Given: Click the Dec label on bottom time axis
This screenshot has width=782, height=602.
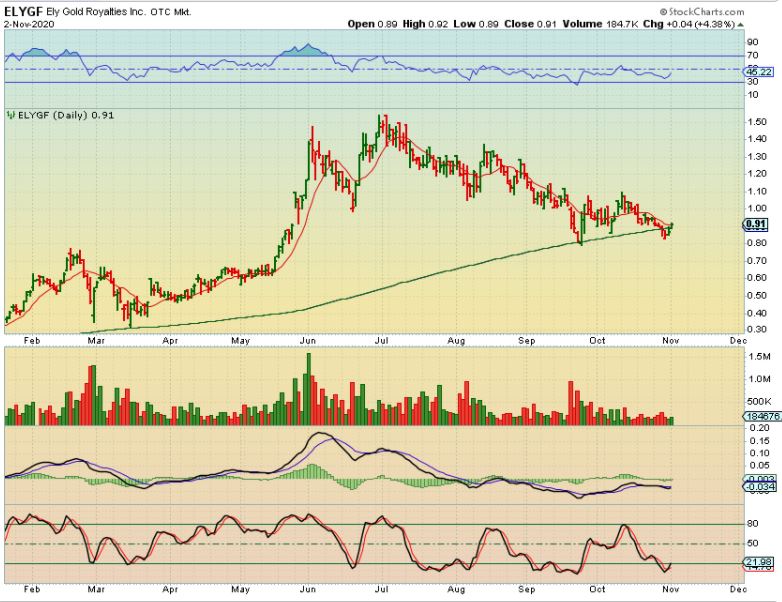Looking at the screenshot, I should coord(738,593).
